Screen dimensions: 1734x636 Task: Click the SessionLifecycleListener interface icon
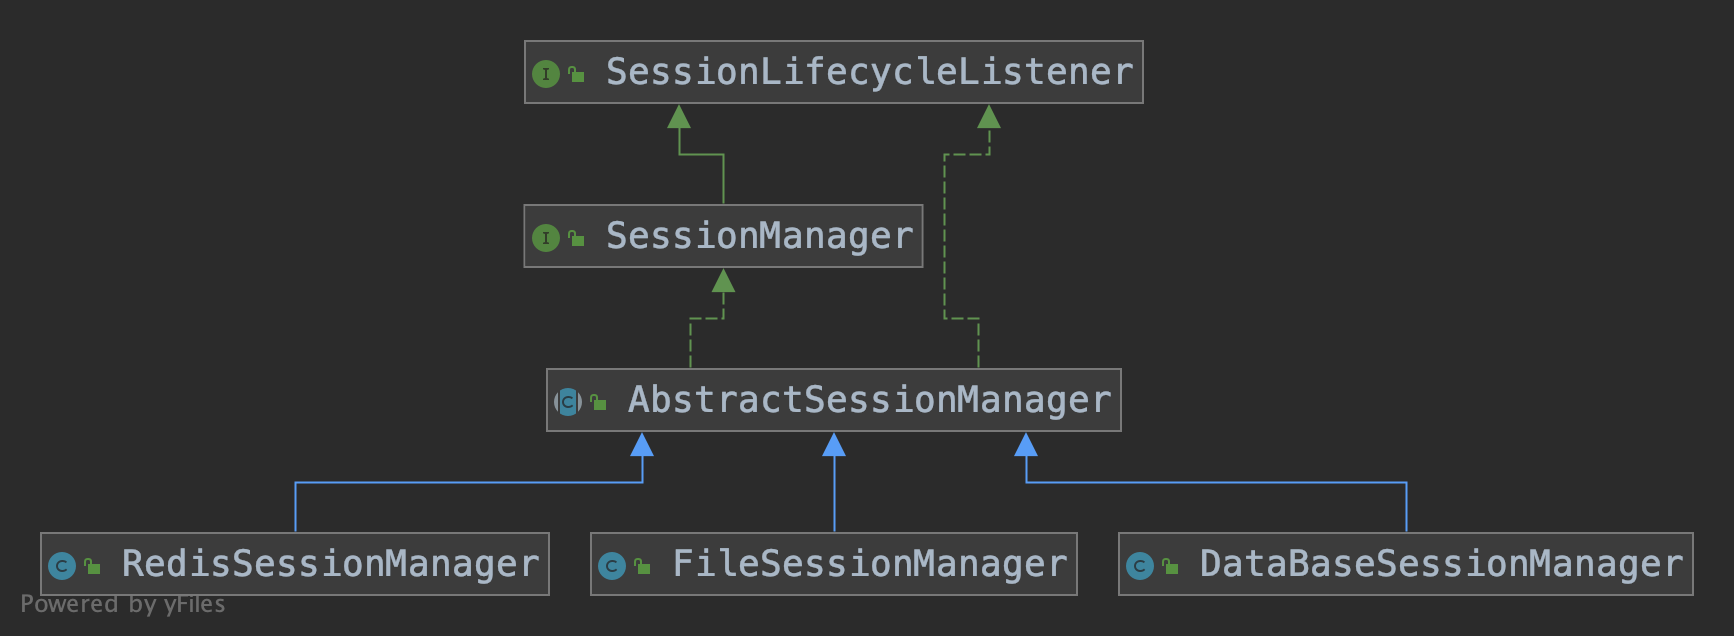pyautogui.click(x=545, y=74)
